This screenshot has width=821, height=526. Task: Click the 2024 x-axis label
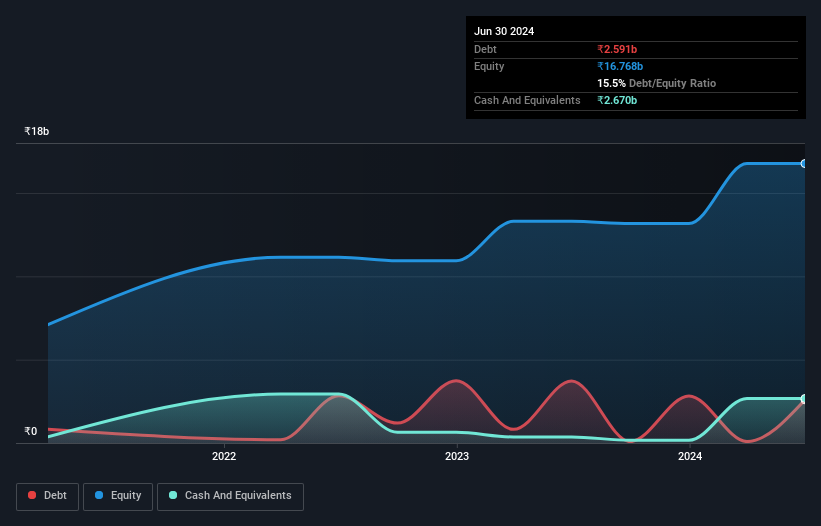point(690,456)
